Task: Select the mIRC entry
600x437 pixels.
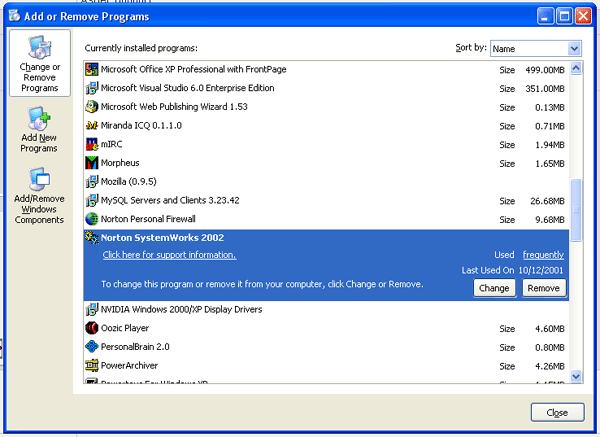Action: [x=326, y=145]
